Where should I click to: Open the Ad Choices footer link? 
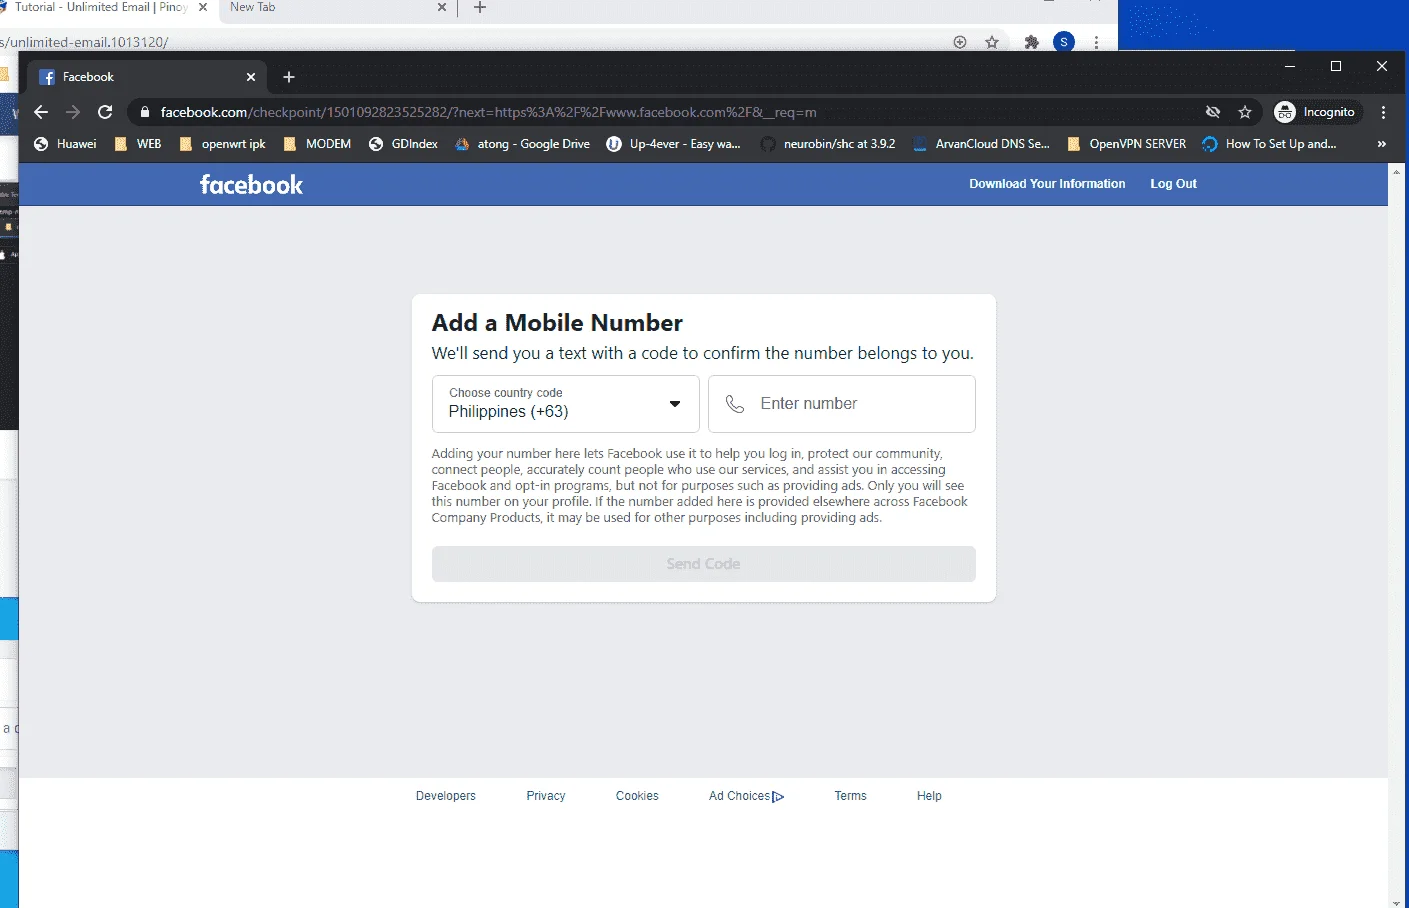[746, 796]
